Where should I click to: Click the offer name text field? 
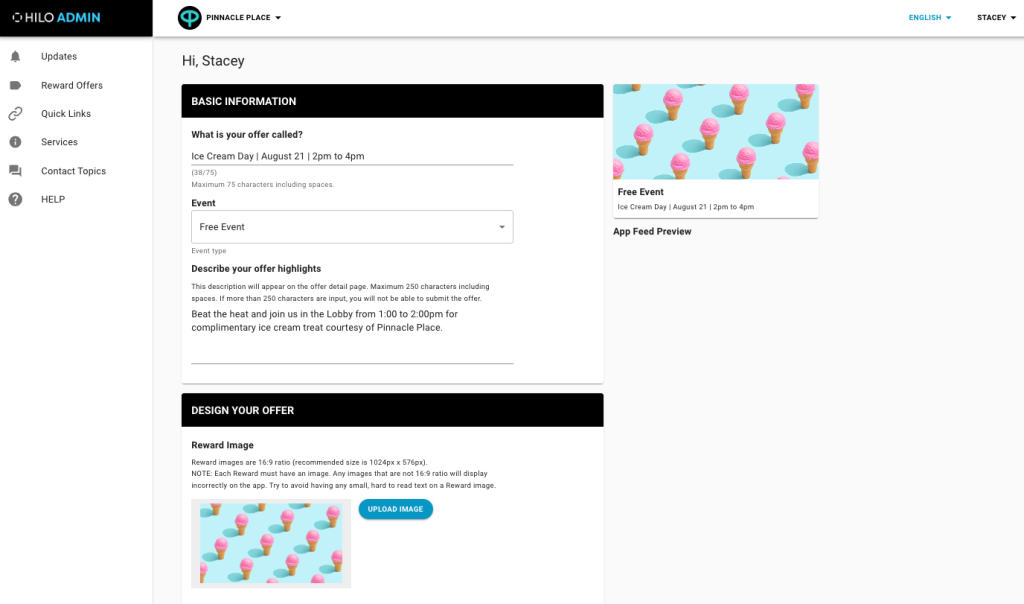[352, 156]
